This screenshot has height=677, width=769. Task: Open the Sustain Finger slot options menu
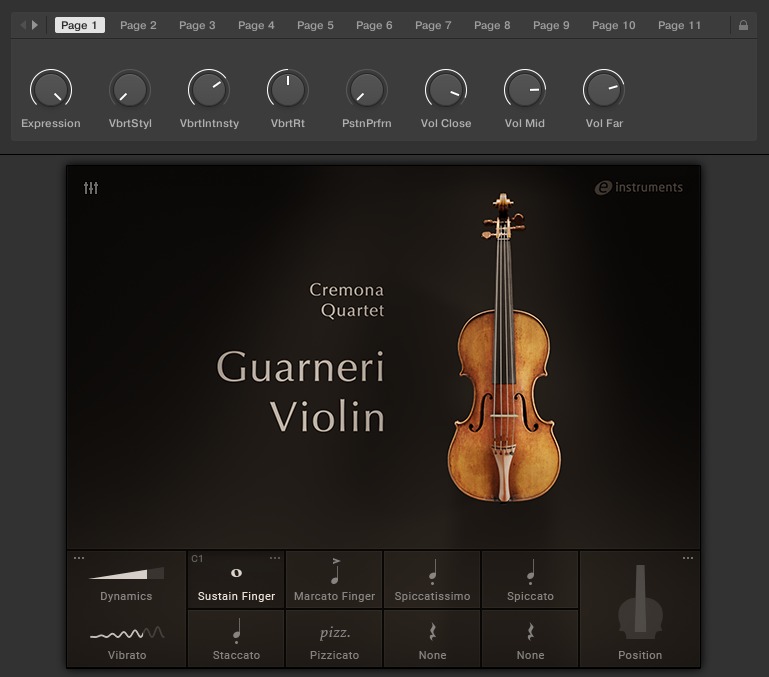pyautogui.click(x=275, y=558)
